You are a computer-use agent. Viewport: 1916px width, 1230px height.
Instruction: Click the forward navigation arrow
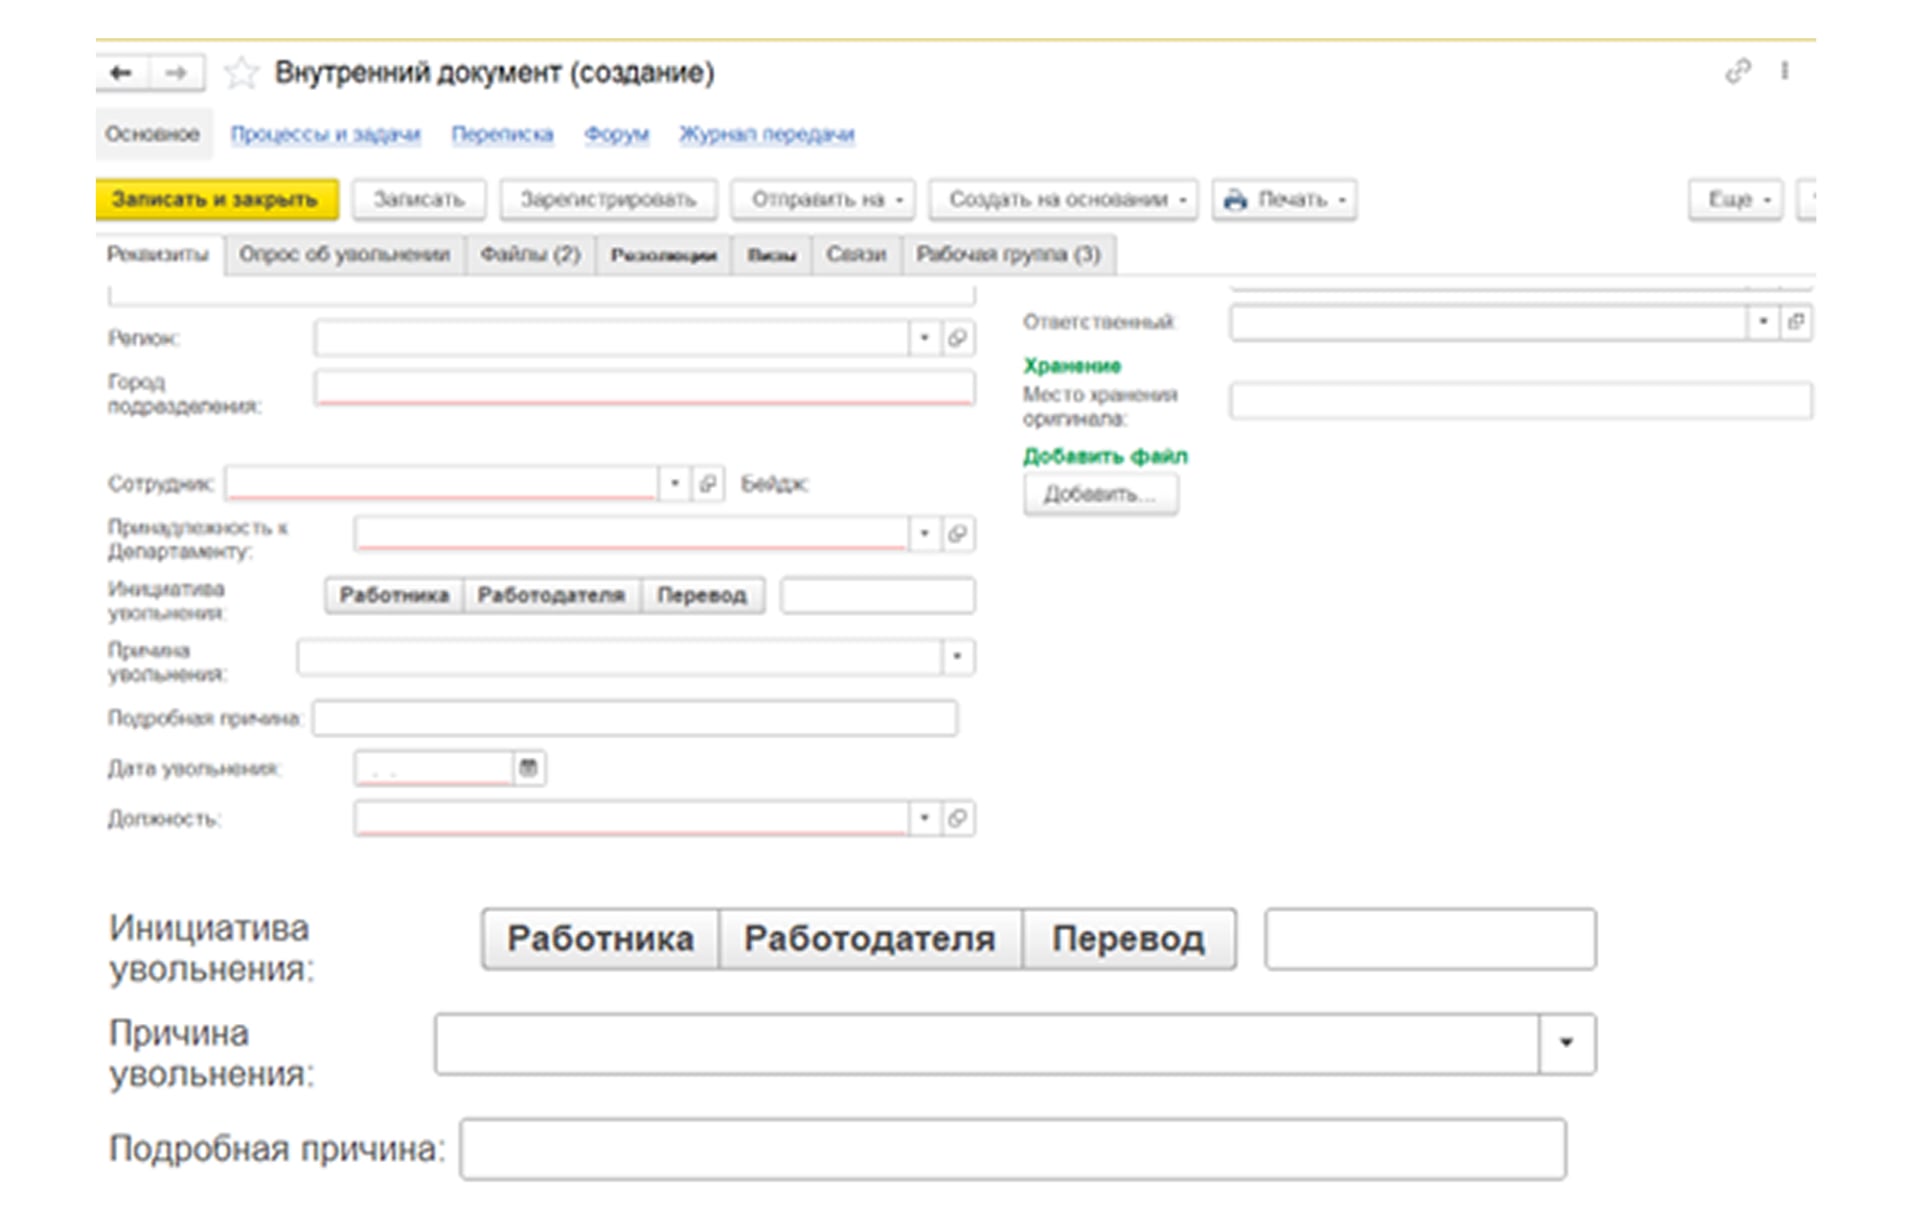[176, 71]
